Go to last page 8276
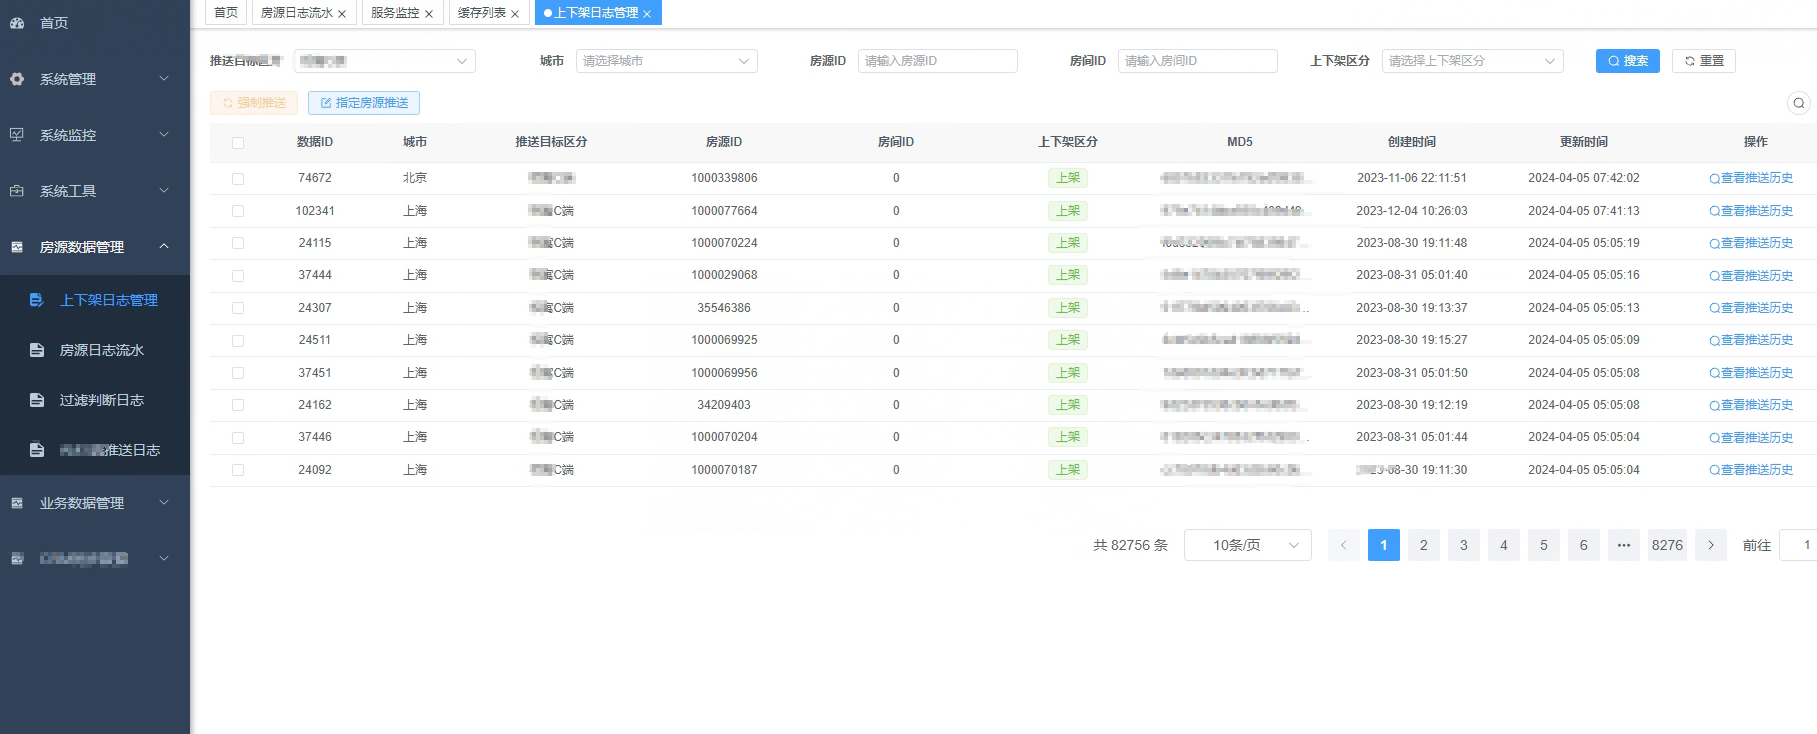The height and width of the screenshot is (734, 1817). (1667, 545)
